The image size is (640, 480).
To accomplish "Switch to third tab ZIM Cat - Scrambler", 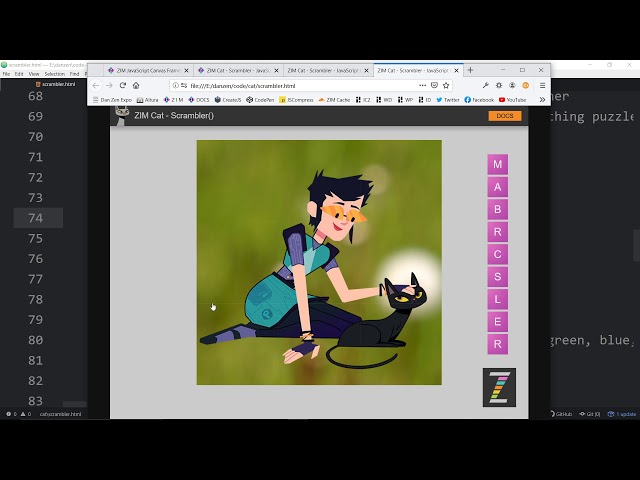I will [x=328, y=71].
